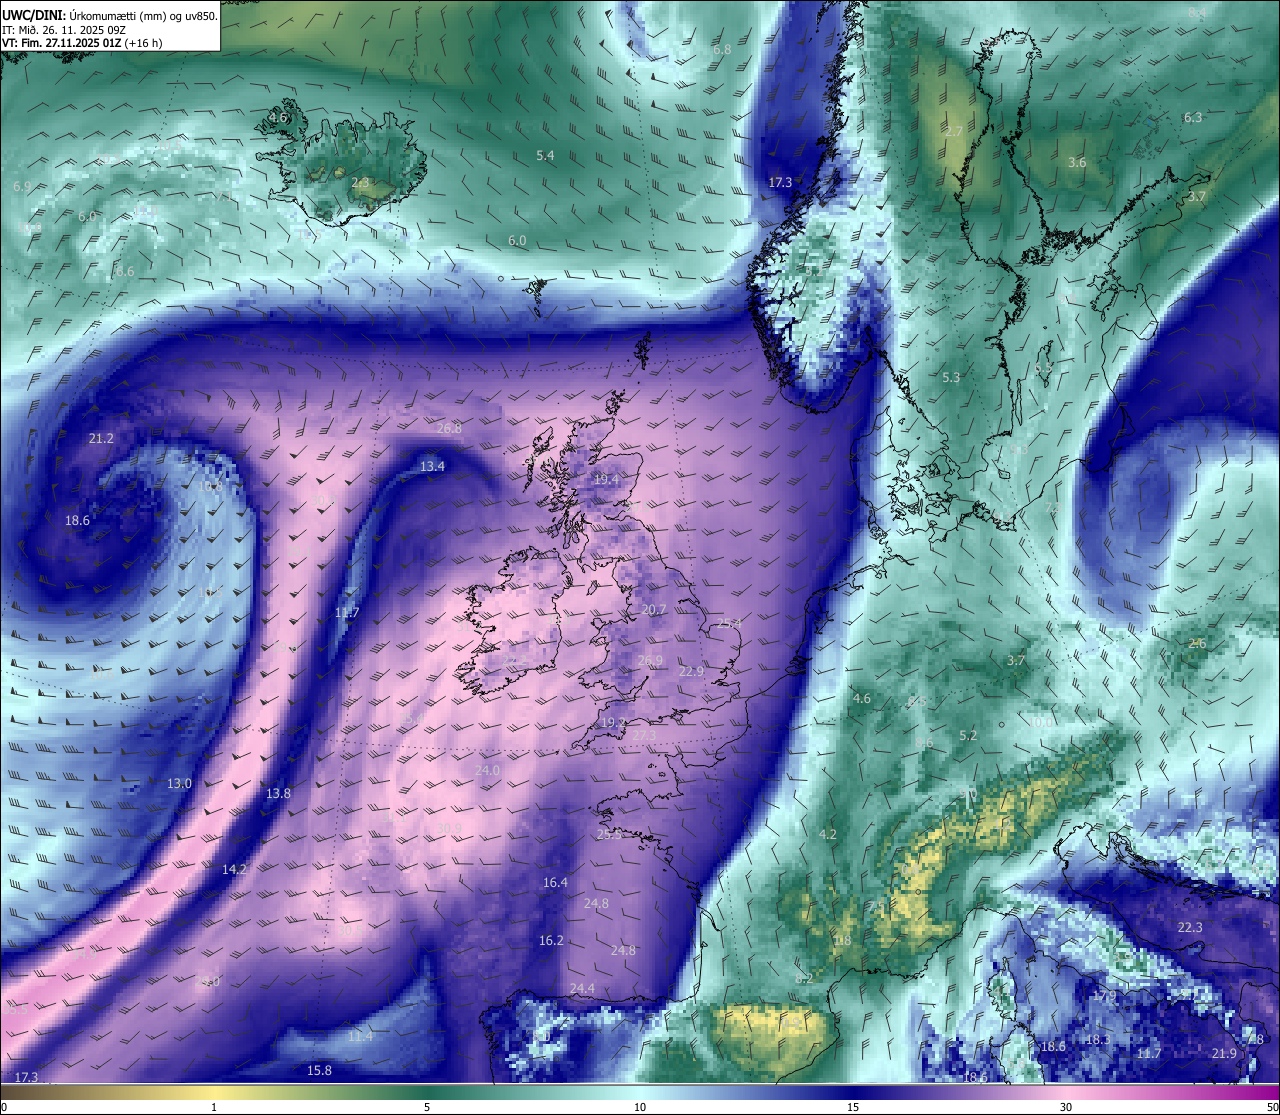
Task: Click the 19.4 value over Scotland
Action: (606, 480)
